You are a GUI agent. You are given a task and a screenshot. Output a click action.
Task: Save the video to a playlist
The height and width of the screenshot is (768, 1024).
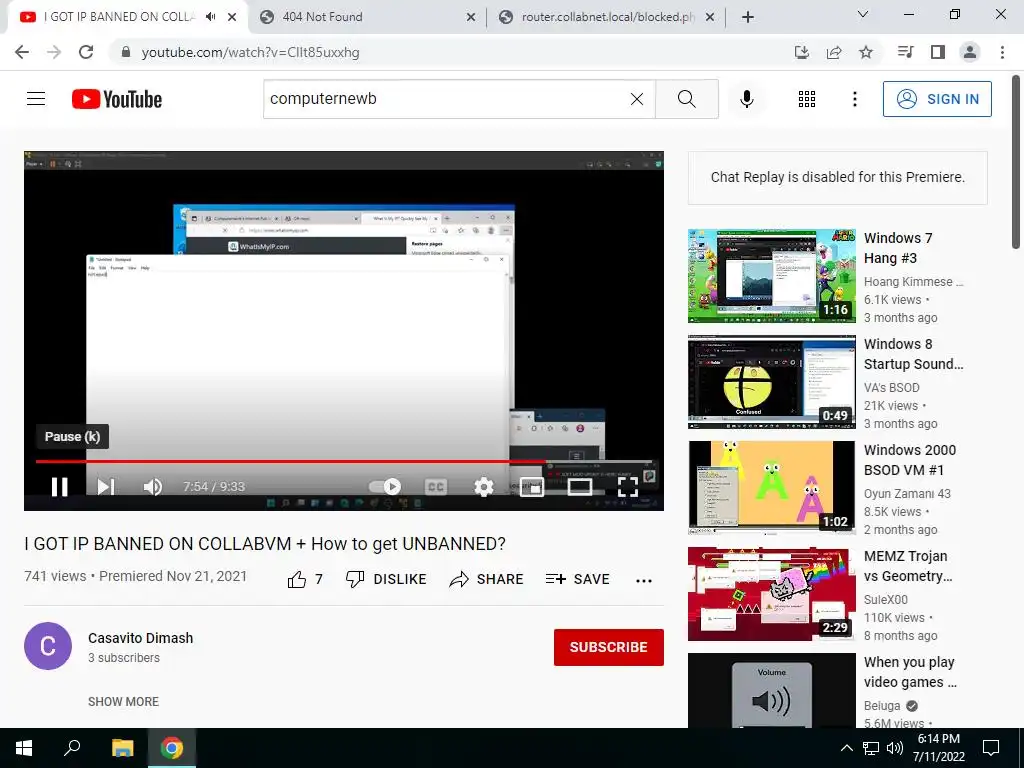(x=577, y=579)
